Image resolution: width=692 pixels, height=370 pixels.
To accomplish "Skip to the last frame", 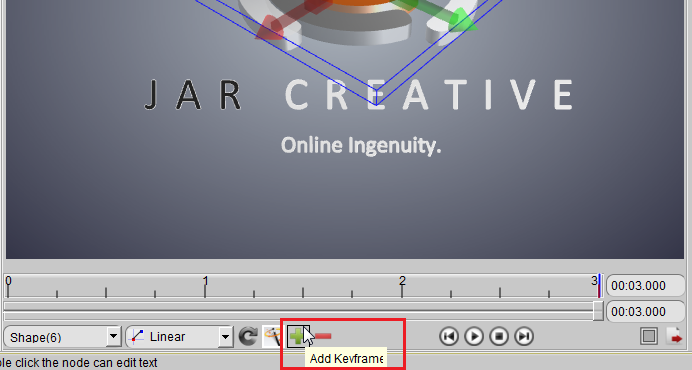I will coord(524,336).
